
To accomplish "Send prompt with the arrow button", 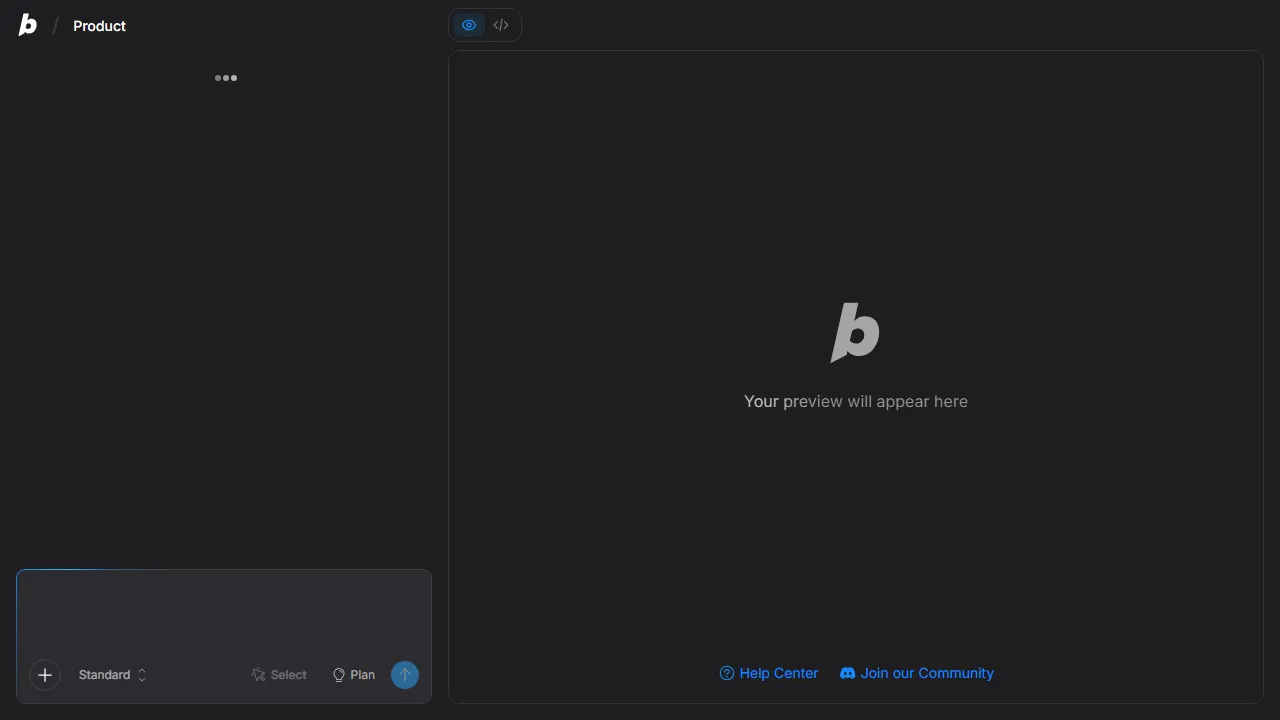I will tap(405, 675).
